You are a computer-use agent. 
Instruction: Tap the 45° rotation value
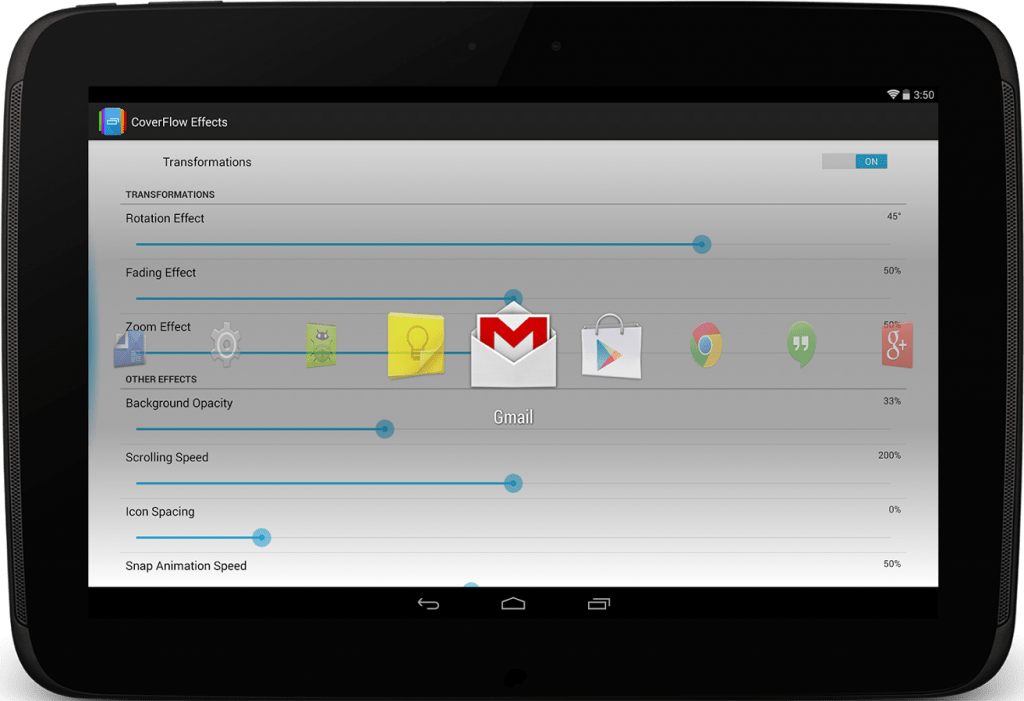pyautogui.click(x=893, y=216)
